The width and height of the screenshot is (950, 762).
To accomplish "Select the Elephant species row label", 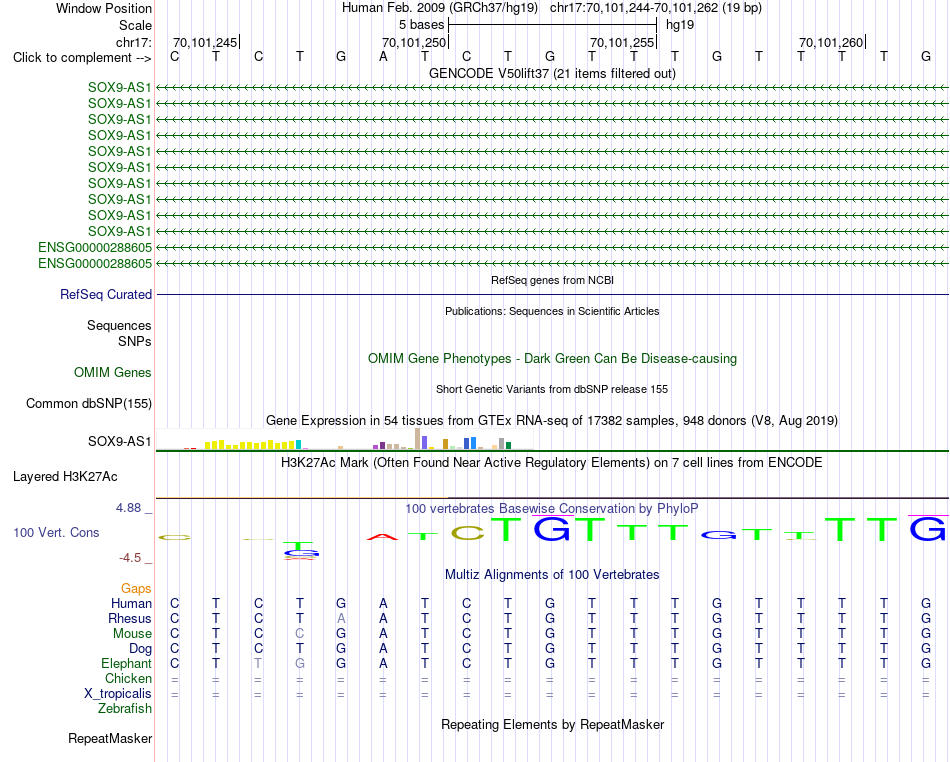I will click(126, 663).
